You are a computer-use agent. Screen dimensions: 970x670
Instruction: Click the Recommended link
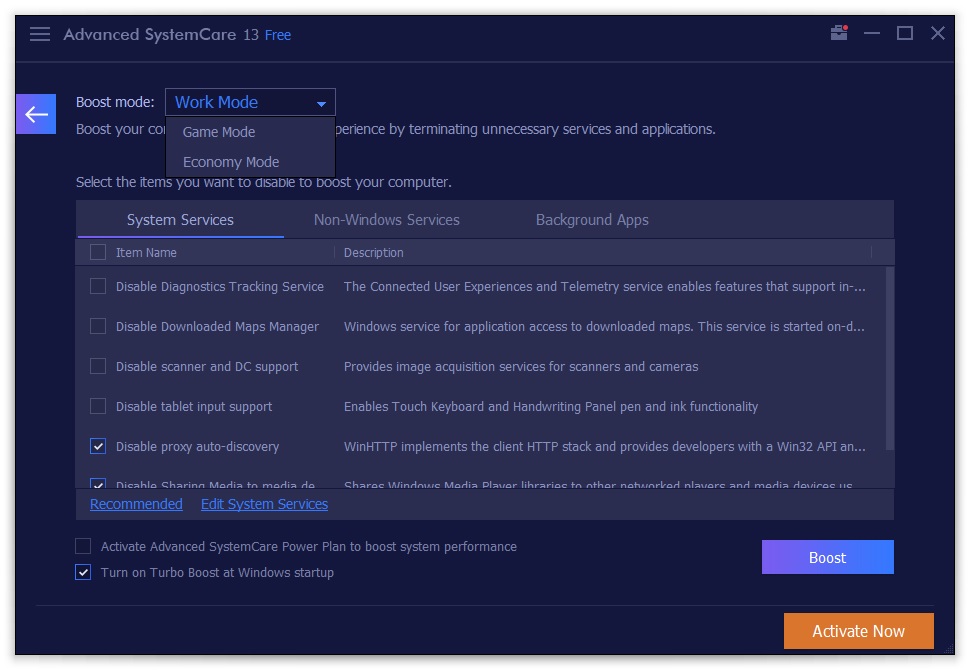pos(135,504)
